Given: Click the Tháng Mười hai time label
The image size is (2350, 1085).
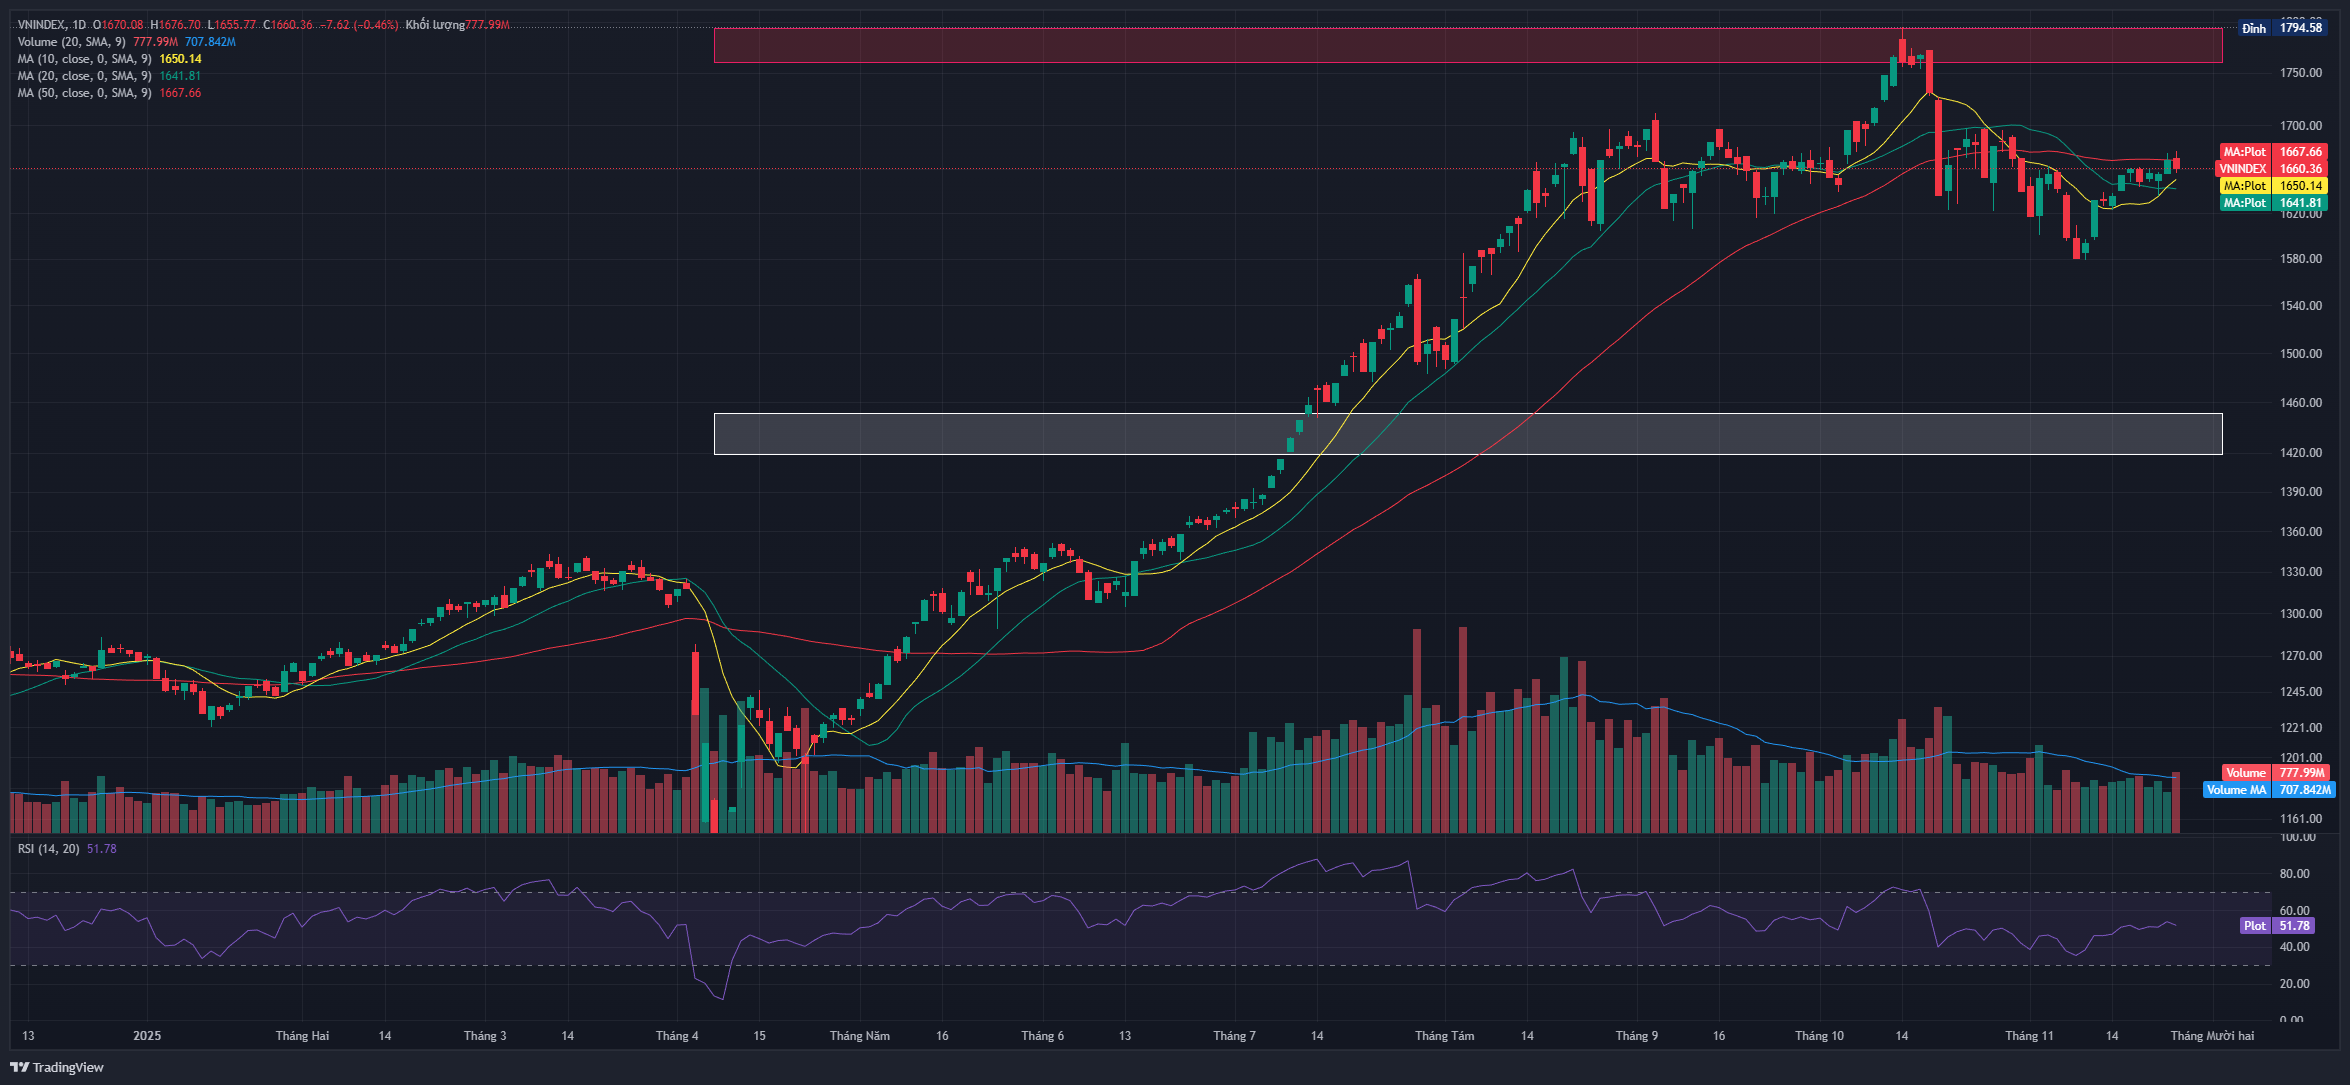Looking at the screenshot, I should pos(2212,1036).
